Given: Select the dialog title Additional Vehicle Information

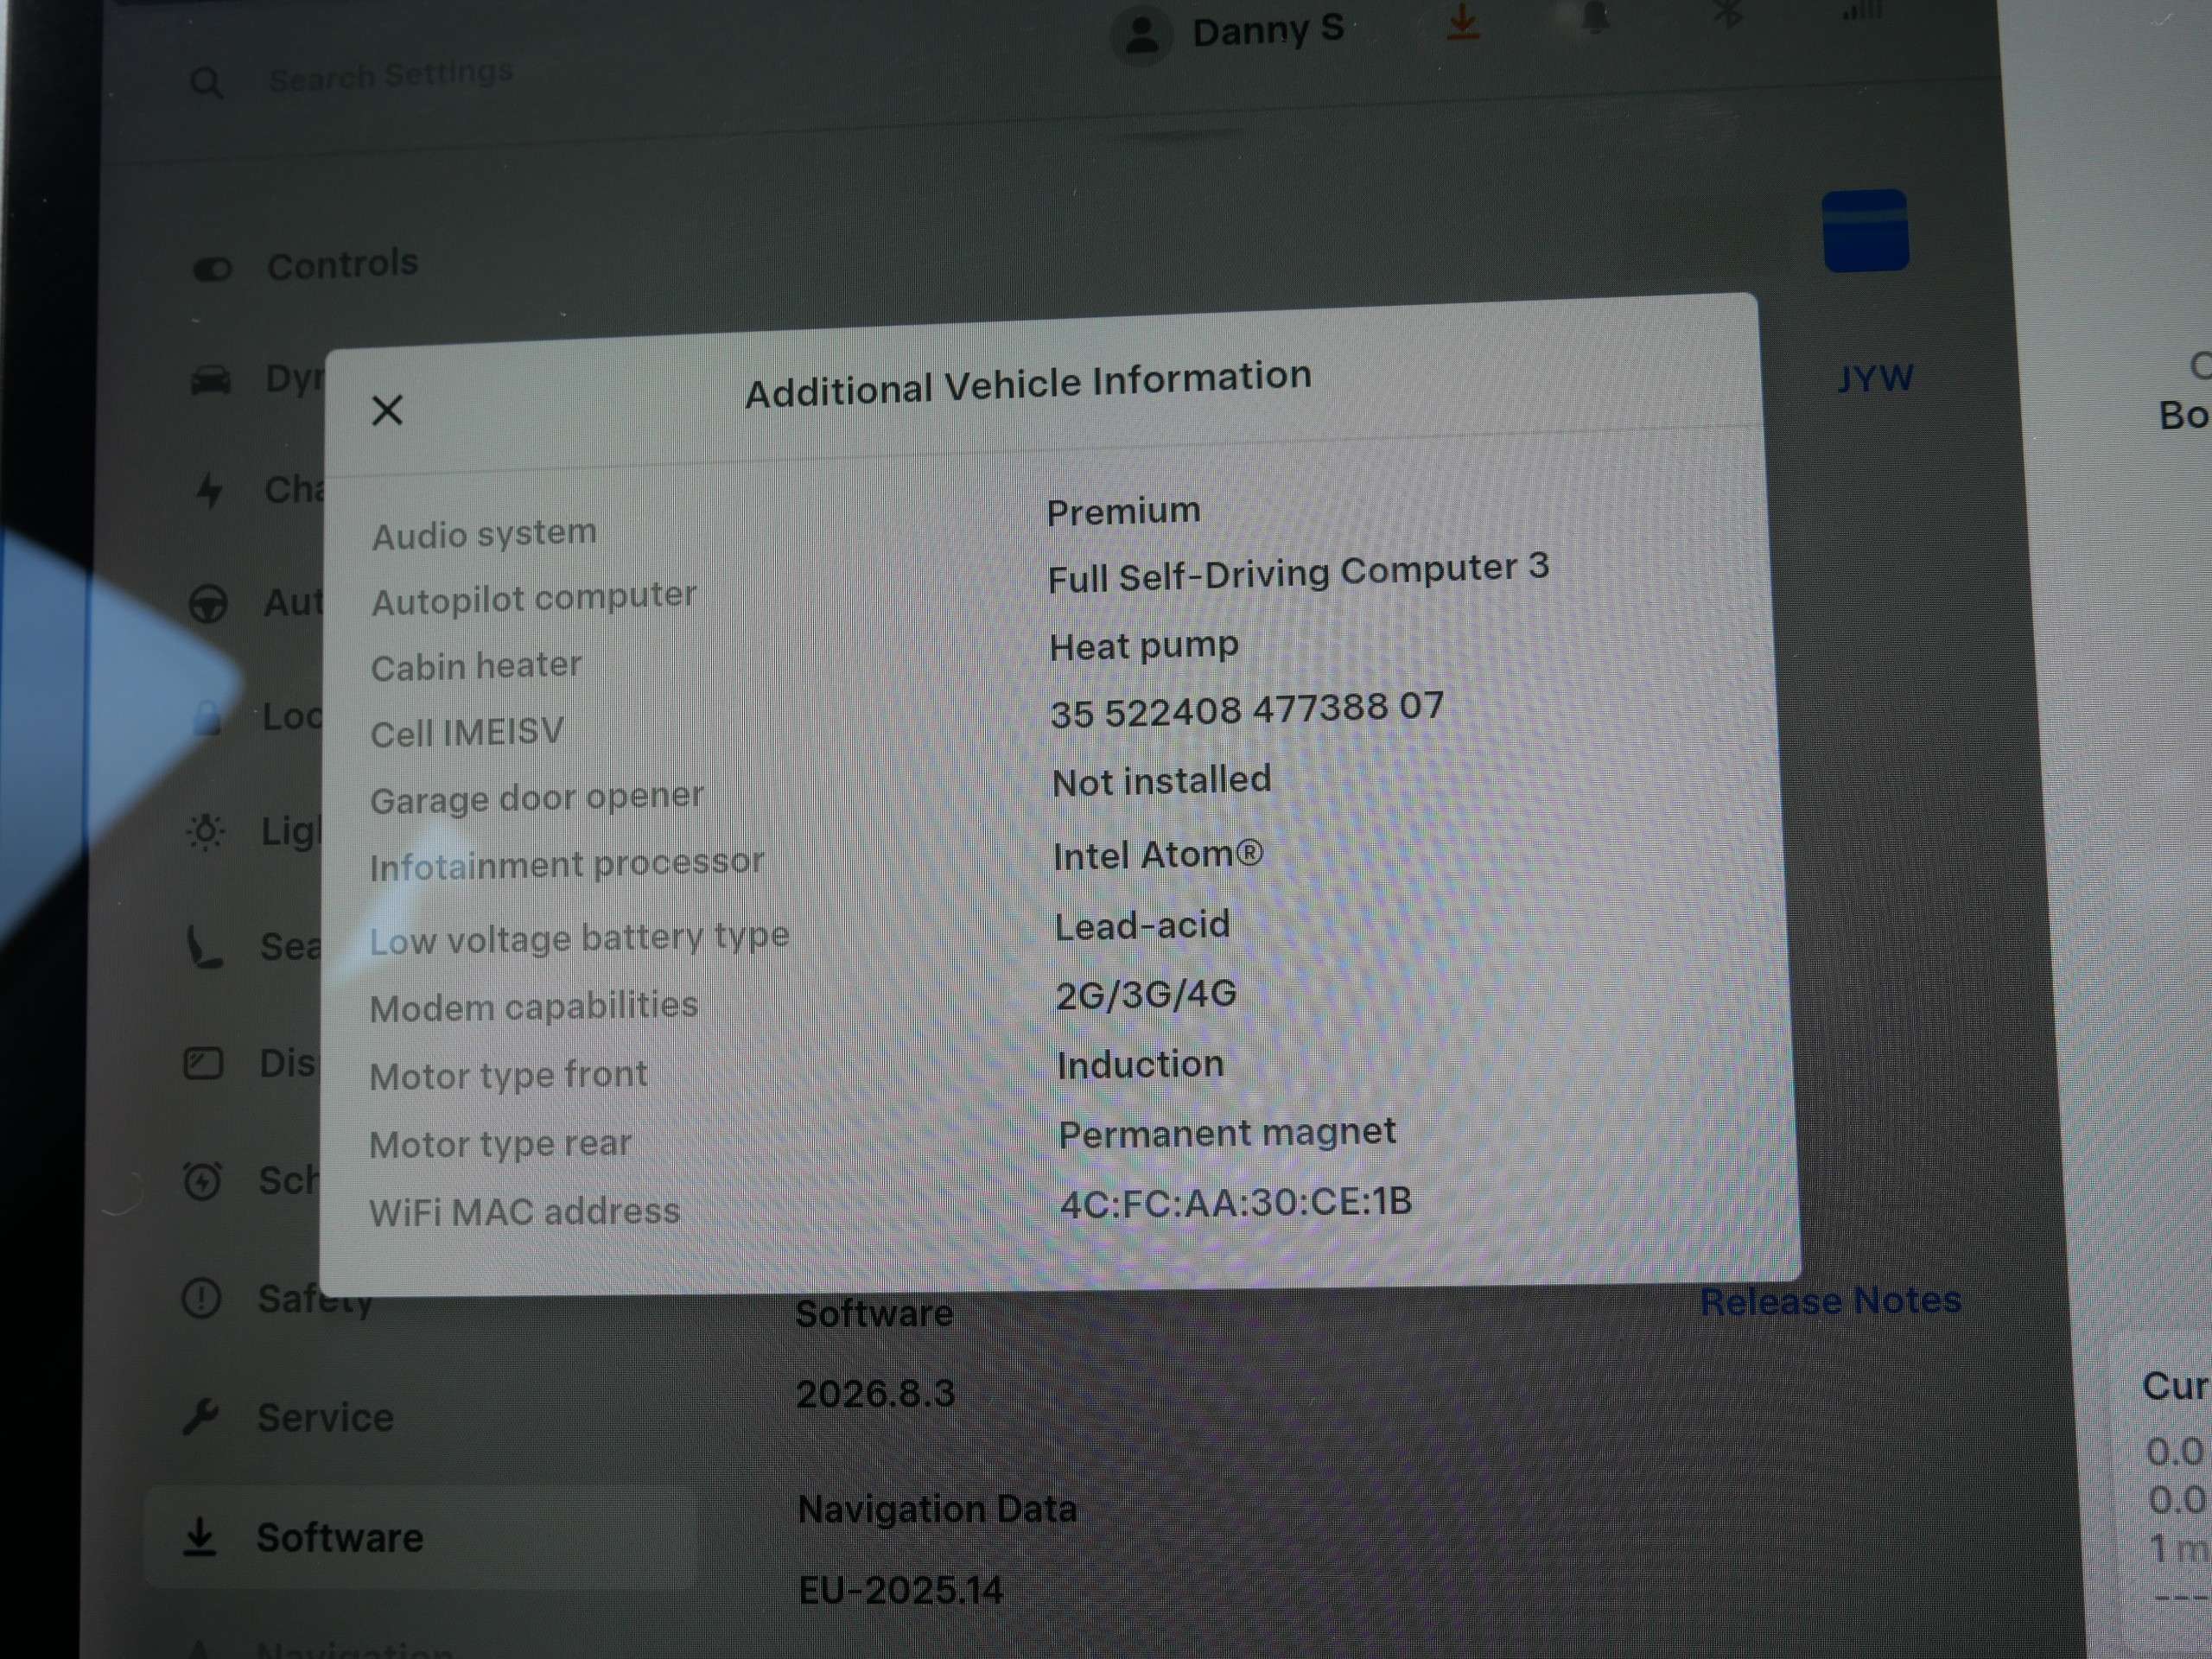Looking at the screenshot, I should 1027,384.
